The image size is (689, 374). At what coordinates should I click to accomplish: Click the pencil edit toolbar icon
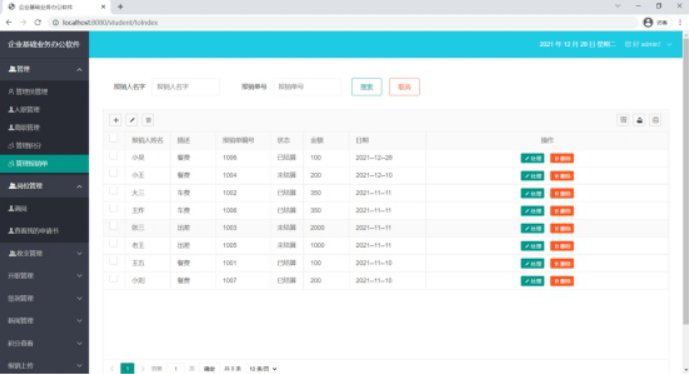132,120
